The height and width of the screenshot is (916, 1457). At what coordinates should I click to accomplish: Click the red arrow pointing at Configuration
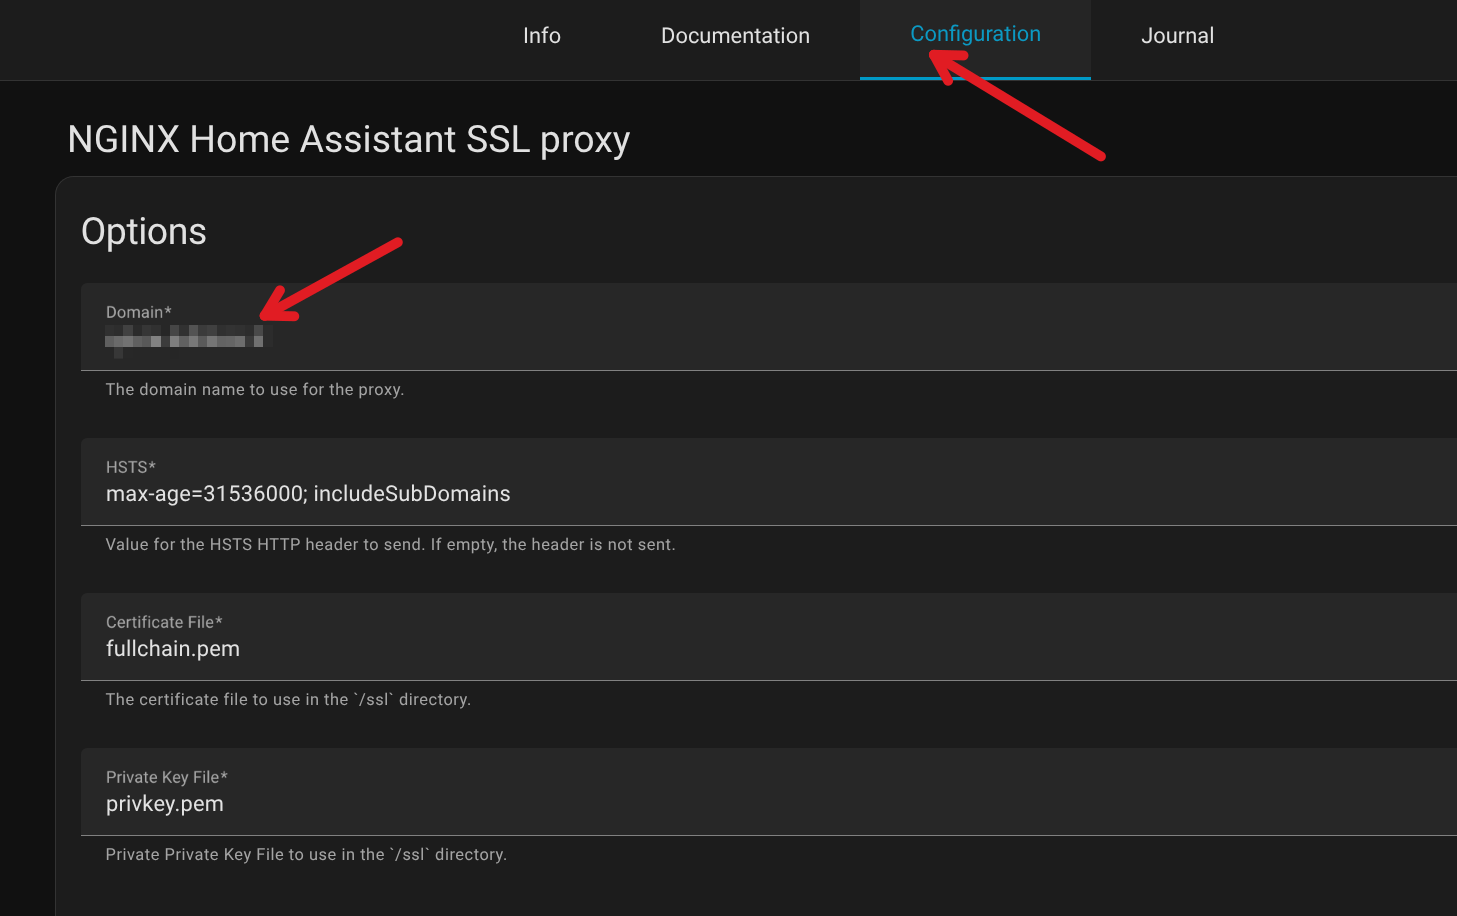pos(1020,105)
